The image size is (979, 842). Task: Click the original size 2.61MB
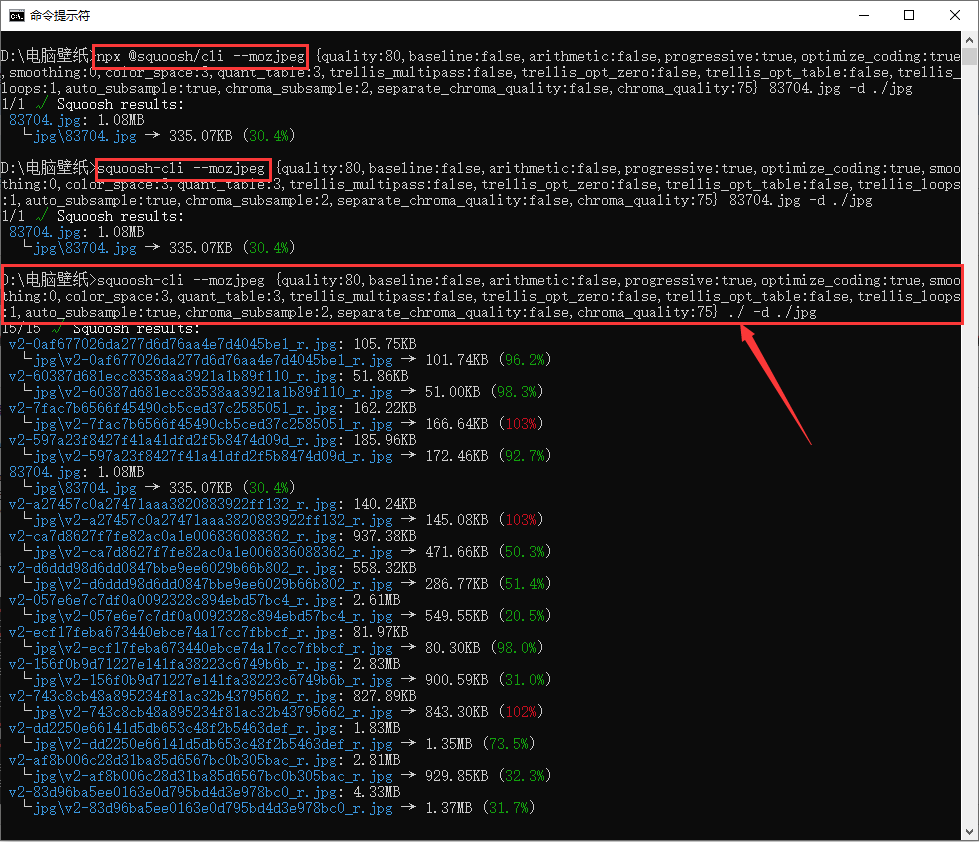point(376,600)
